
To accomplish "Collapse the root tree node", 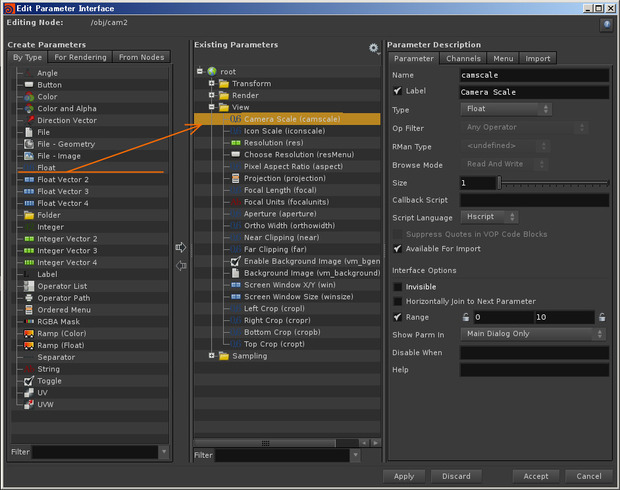I will 200,71.
